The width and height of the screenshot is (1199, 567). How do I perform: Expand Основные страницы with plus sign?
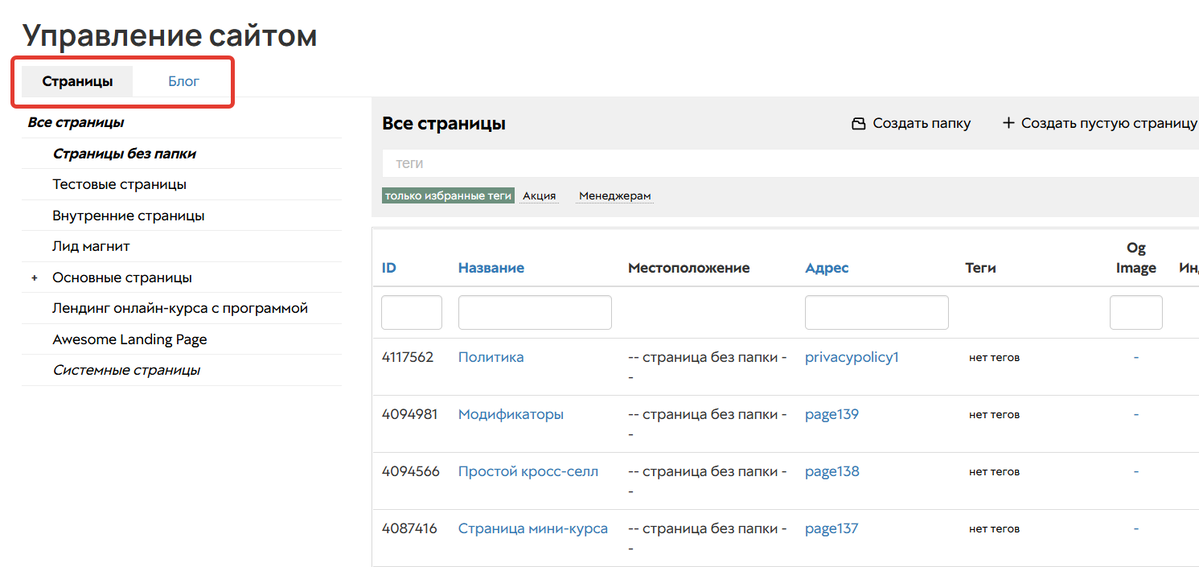point(34,278)
